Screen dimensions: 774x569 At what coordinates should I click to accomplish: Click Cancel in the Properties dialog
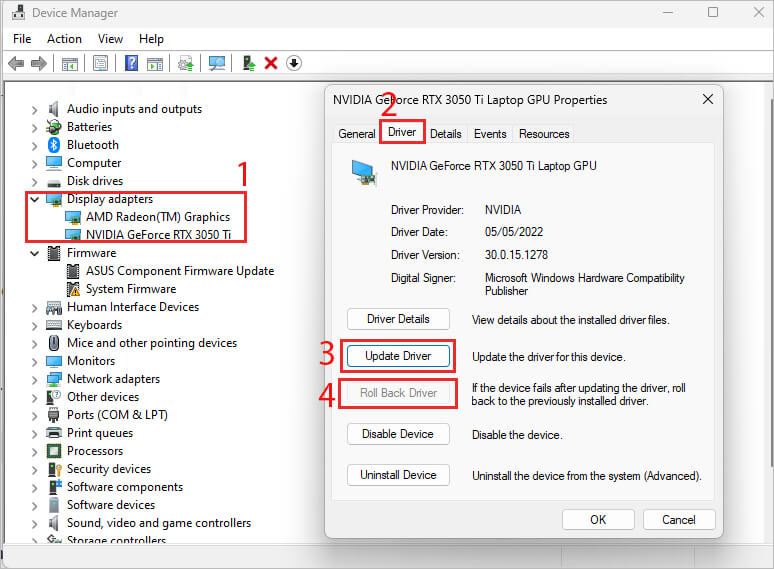coord(679,520)
